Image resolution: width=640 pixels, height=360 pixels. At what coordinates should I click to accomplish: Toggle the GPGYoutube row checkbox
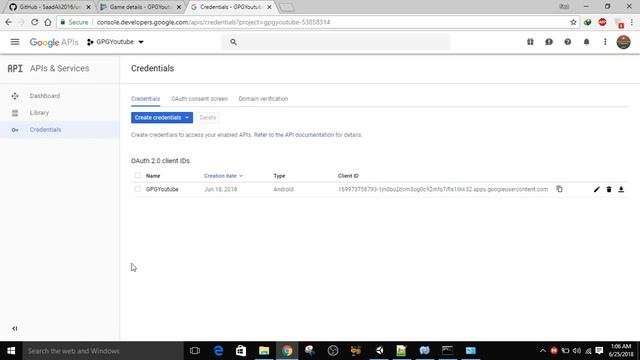[x=138, y=189]
